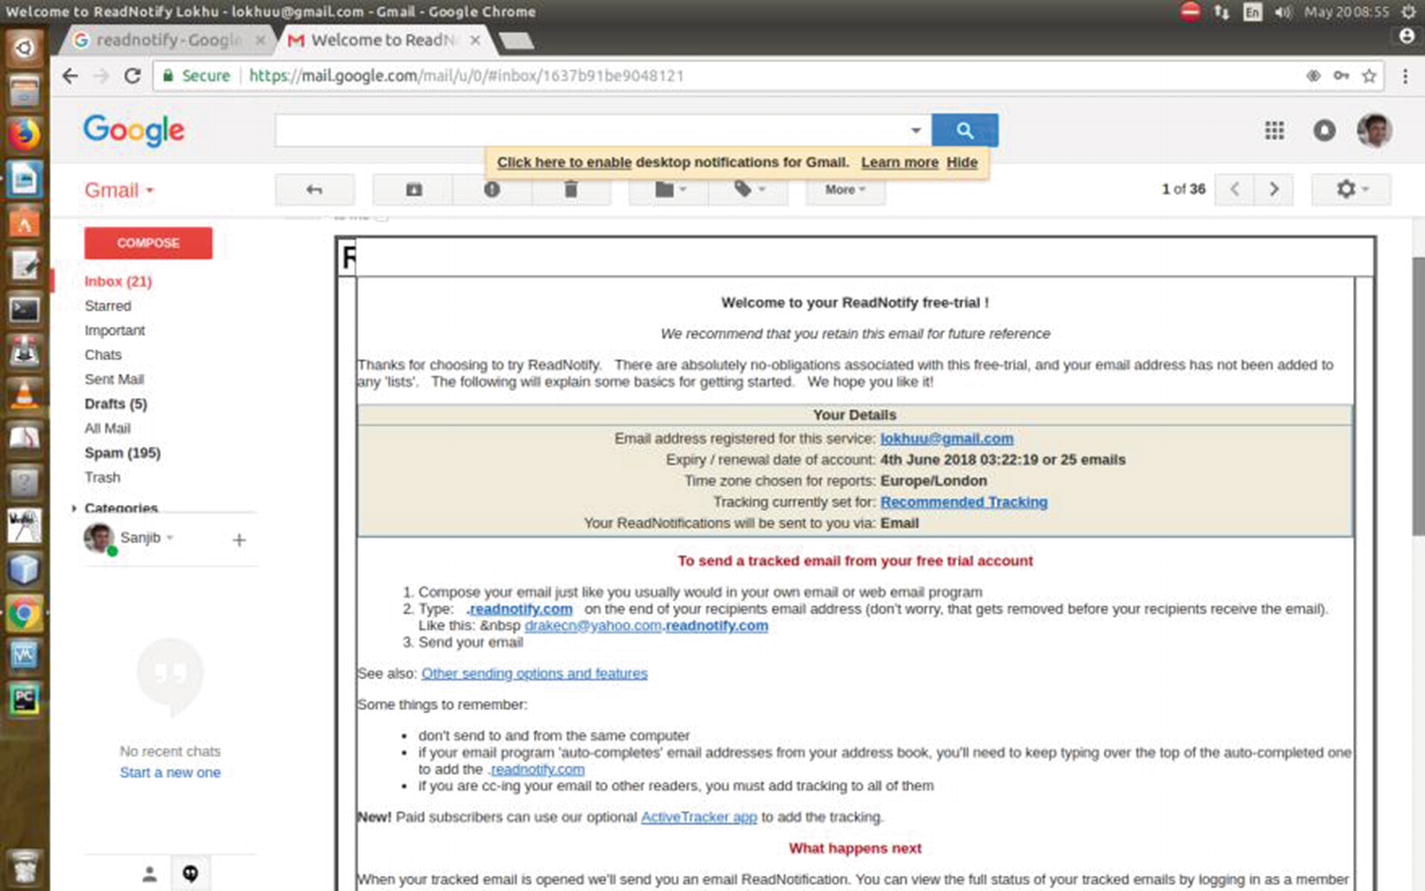The width and height of the screenshot is (1425, 891).
Task: Go to older email arrow
Action: tap(1273, 189)
